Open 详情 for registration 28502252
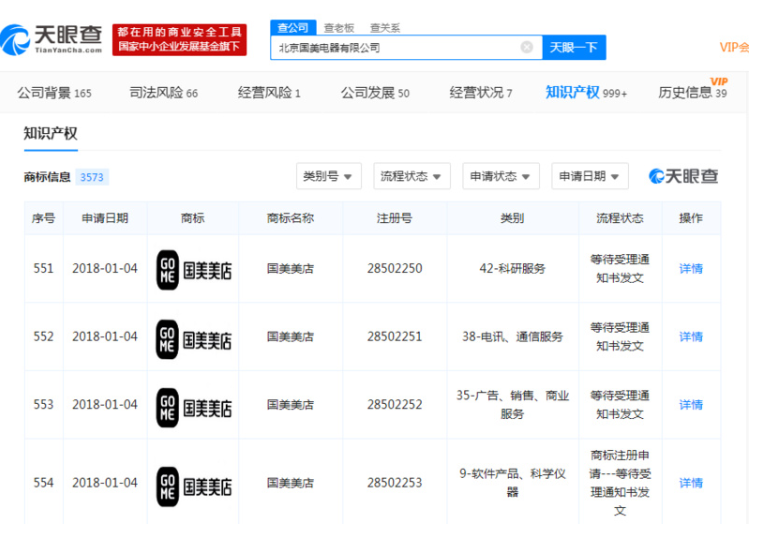Viewport: 779px width, 534px height. tap(691, 405)
